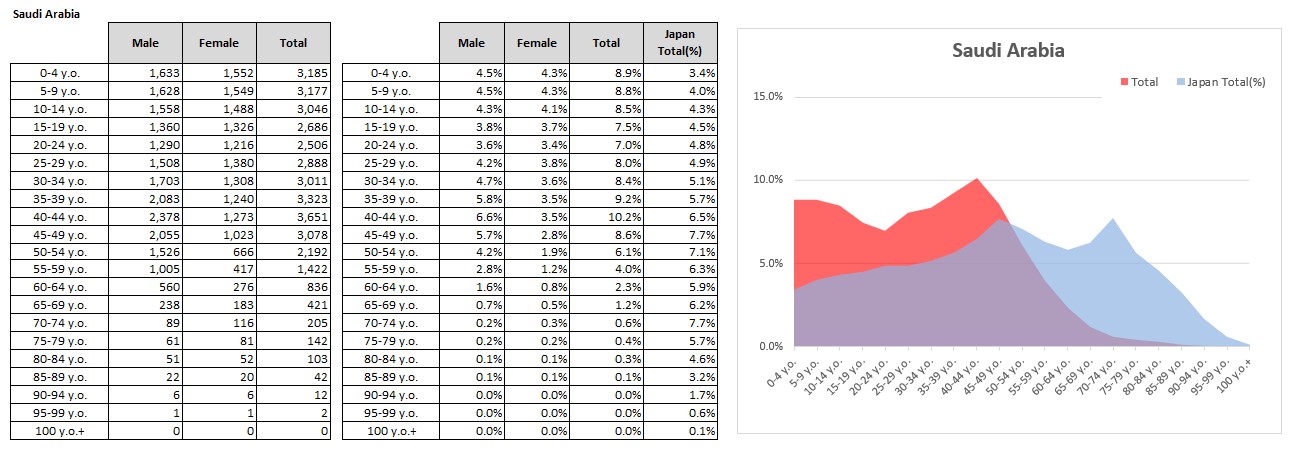Screen dimensions: 1299x450
Task: Select Total header in population count table
Action: [x=294, y=43]
